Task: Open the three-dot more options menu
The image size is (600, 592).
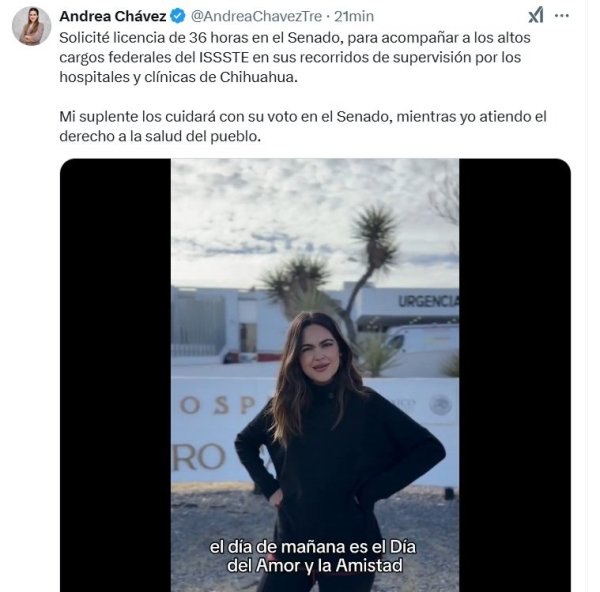Action: (561, 16)
